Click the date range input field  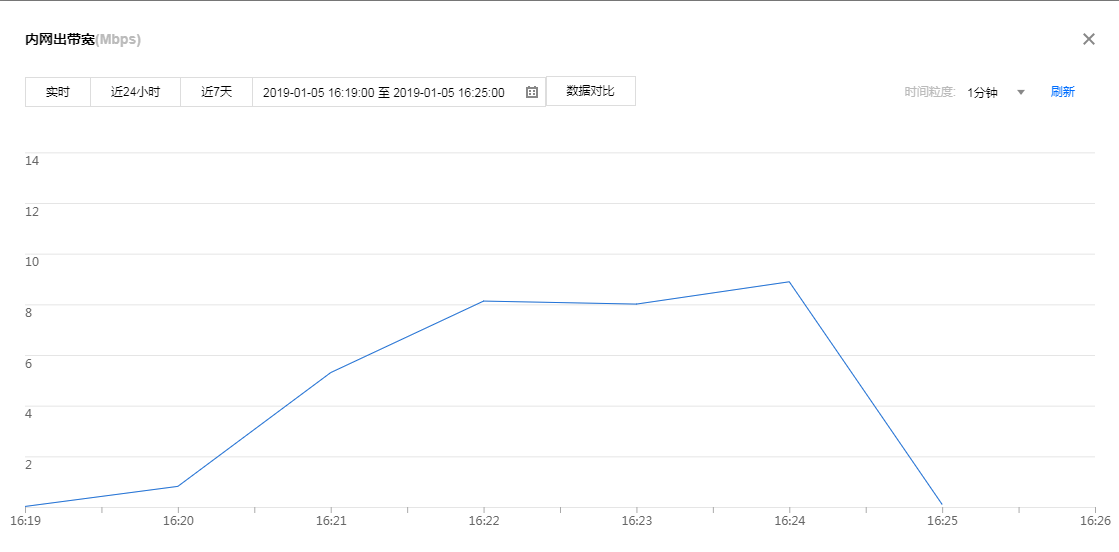[x=384, y=92]
